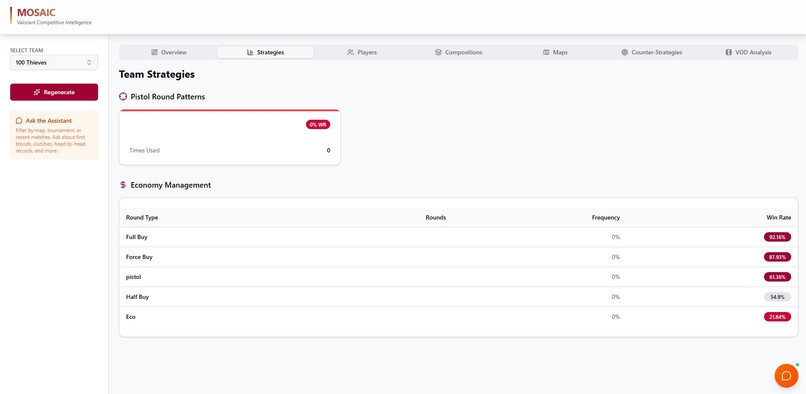The height and width of the screenshot is (394, 806).
Task: Switch to VOD Analysis tab
Action: [748, 52]
